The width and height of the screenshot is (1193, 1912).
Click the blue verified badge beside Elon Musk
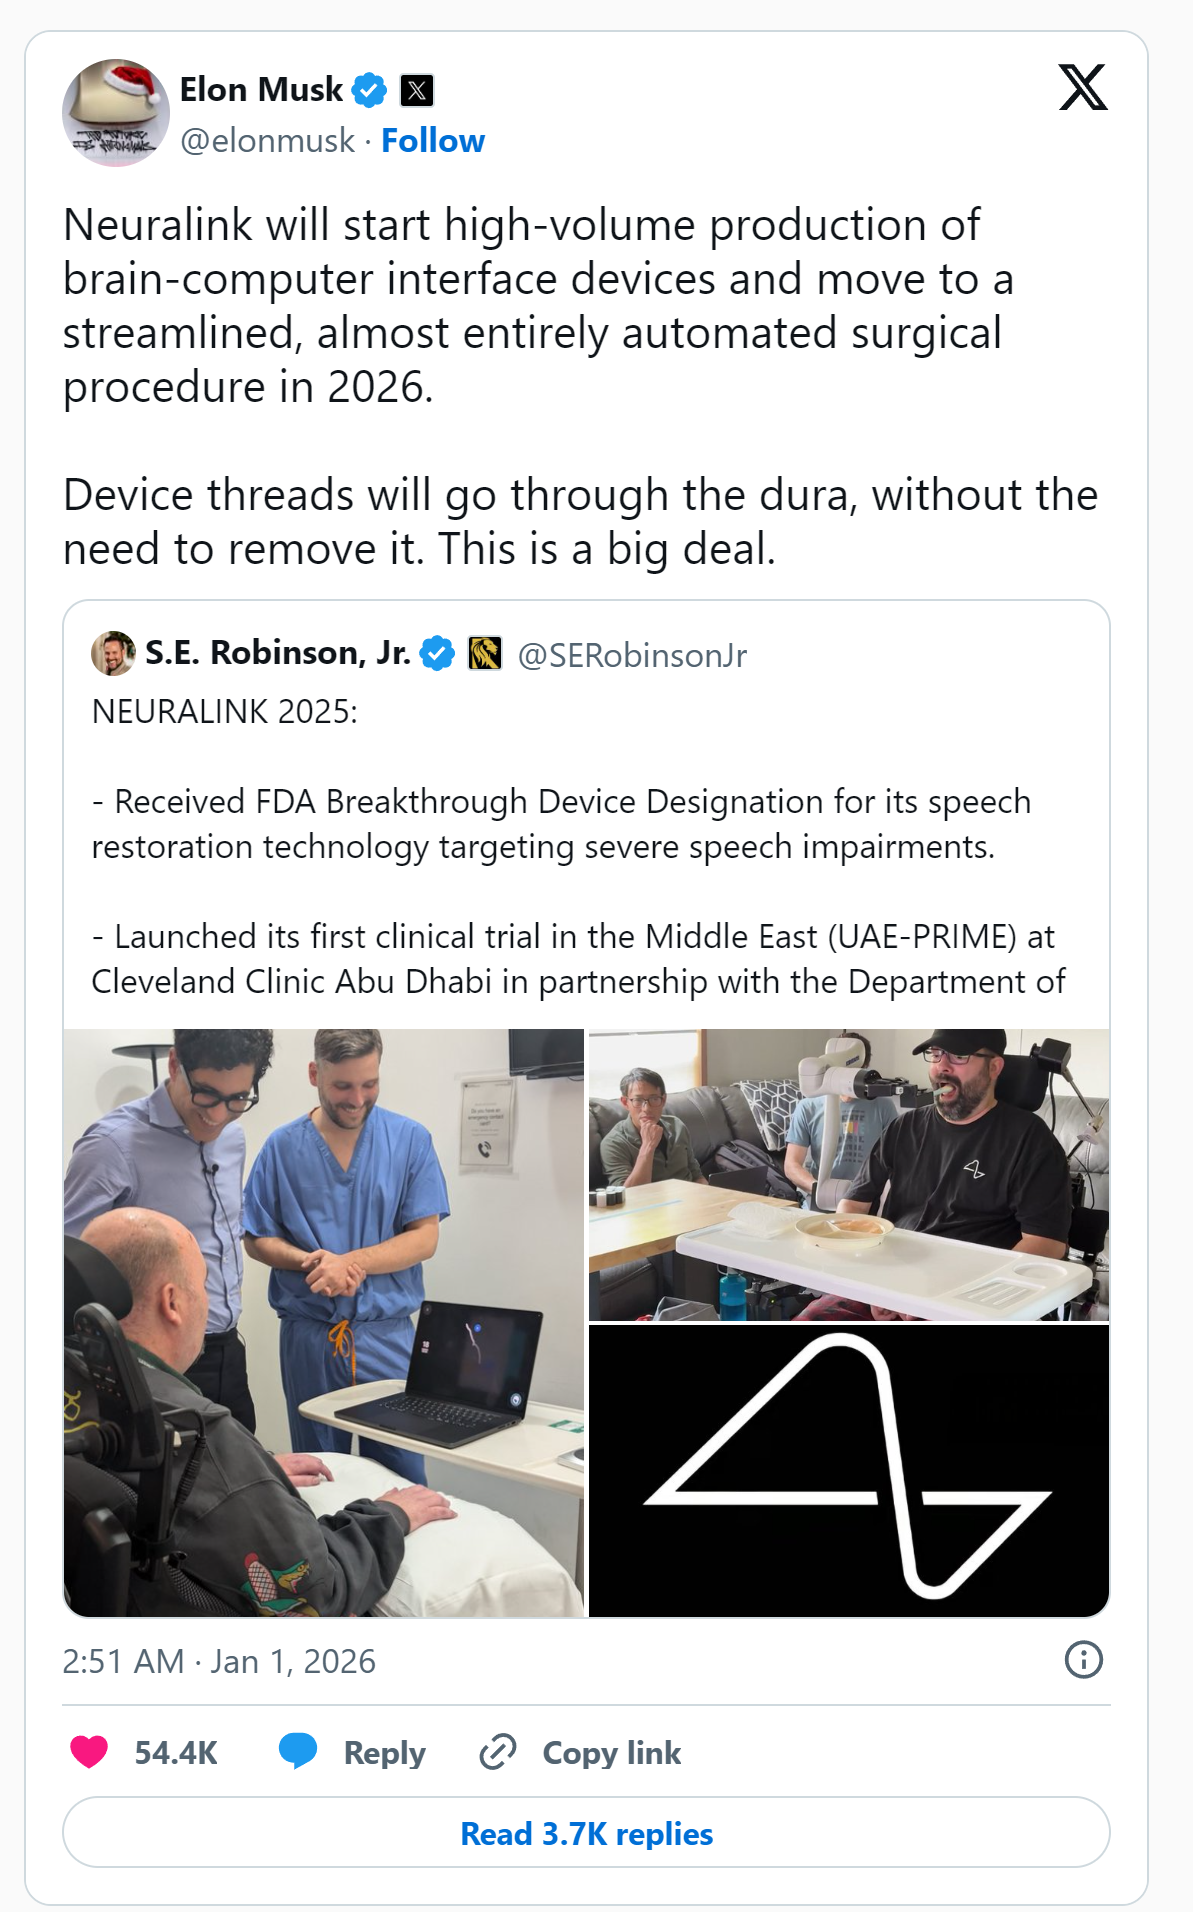tap(370, 90)
